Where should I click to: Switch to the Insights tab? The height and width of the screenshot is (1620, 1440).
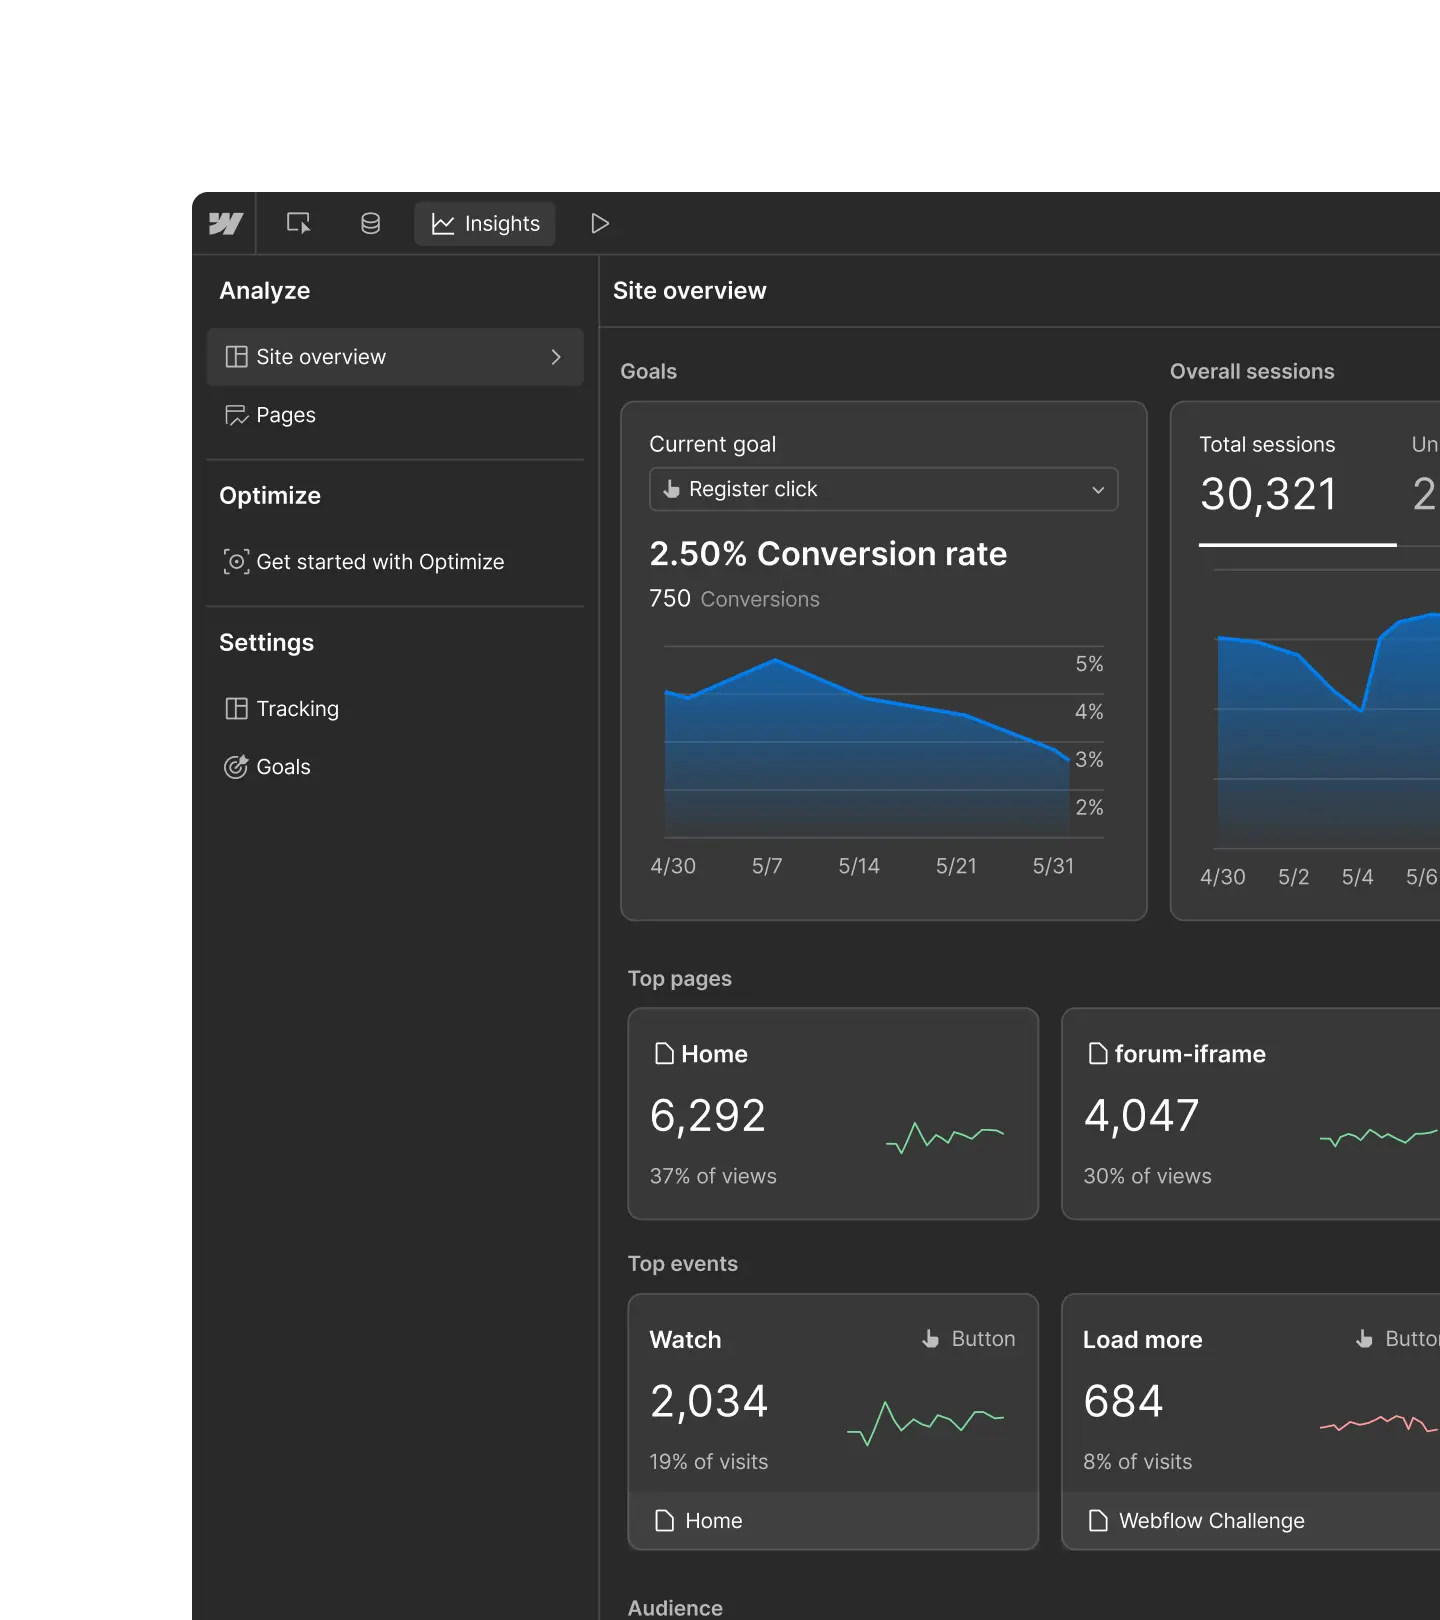click(485, 223)
